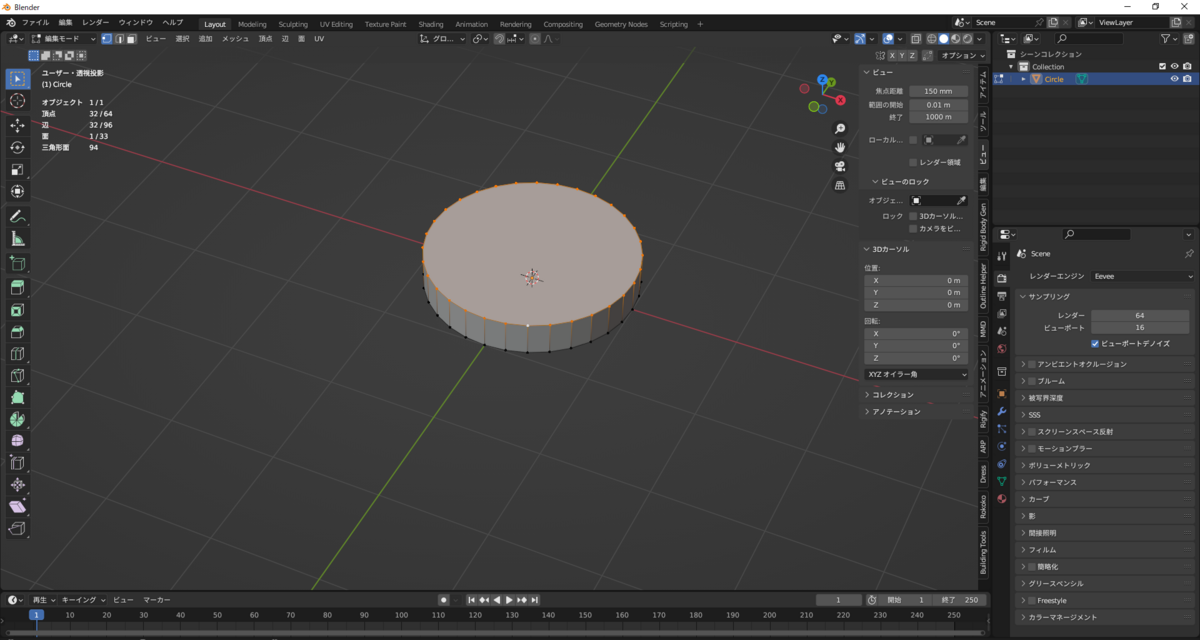Select the Shrink/Fatten tool

click(17, 484)
